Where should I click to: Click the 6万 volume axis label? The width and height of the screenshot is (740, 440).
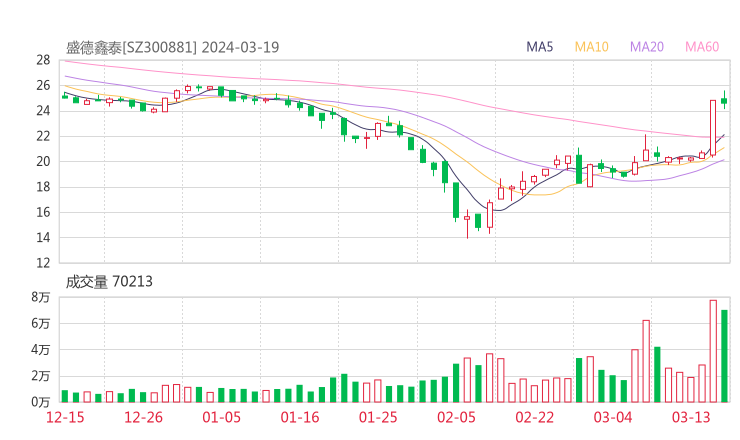click(x=41, y=324)
